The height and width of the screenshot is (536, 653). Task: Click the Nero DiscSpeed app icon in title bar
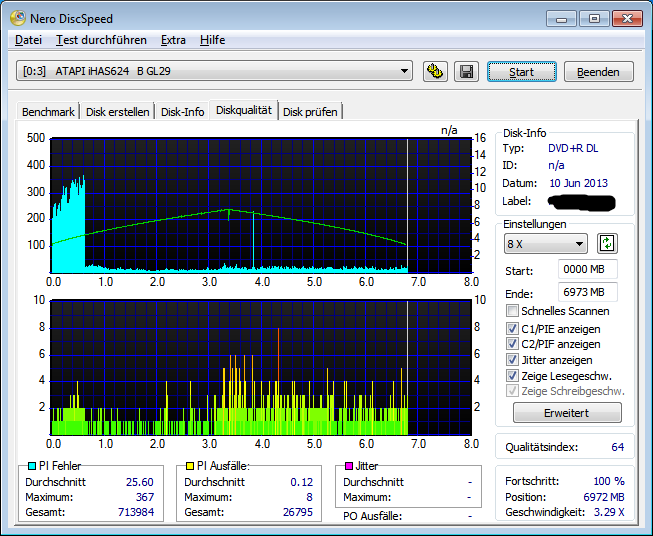[x=18, y=18]
